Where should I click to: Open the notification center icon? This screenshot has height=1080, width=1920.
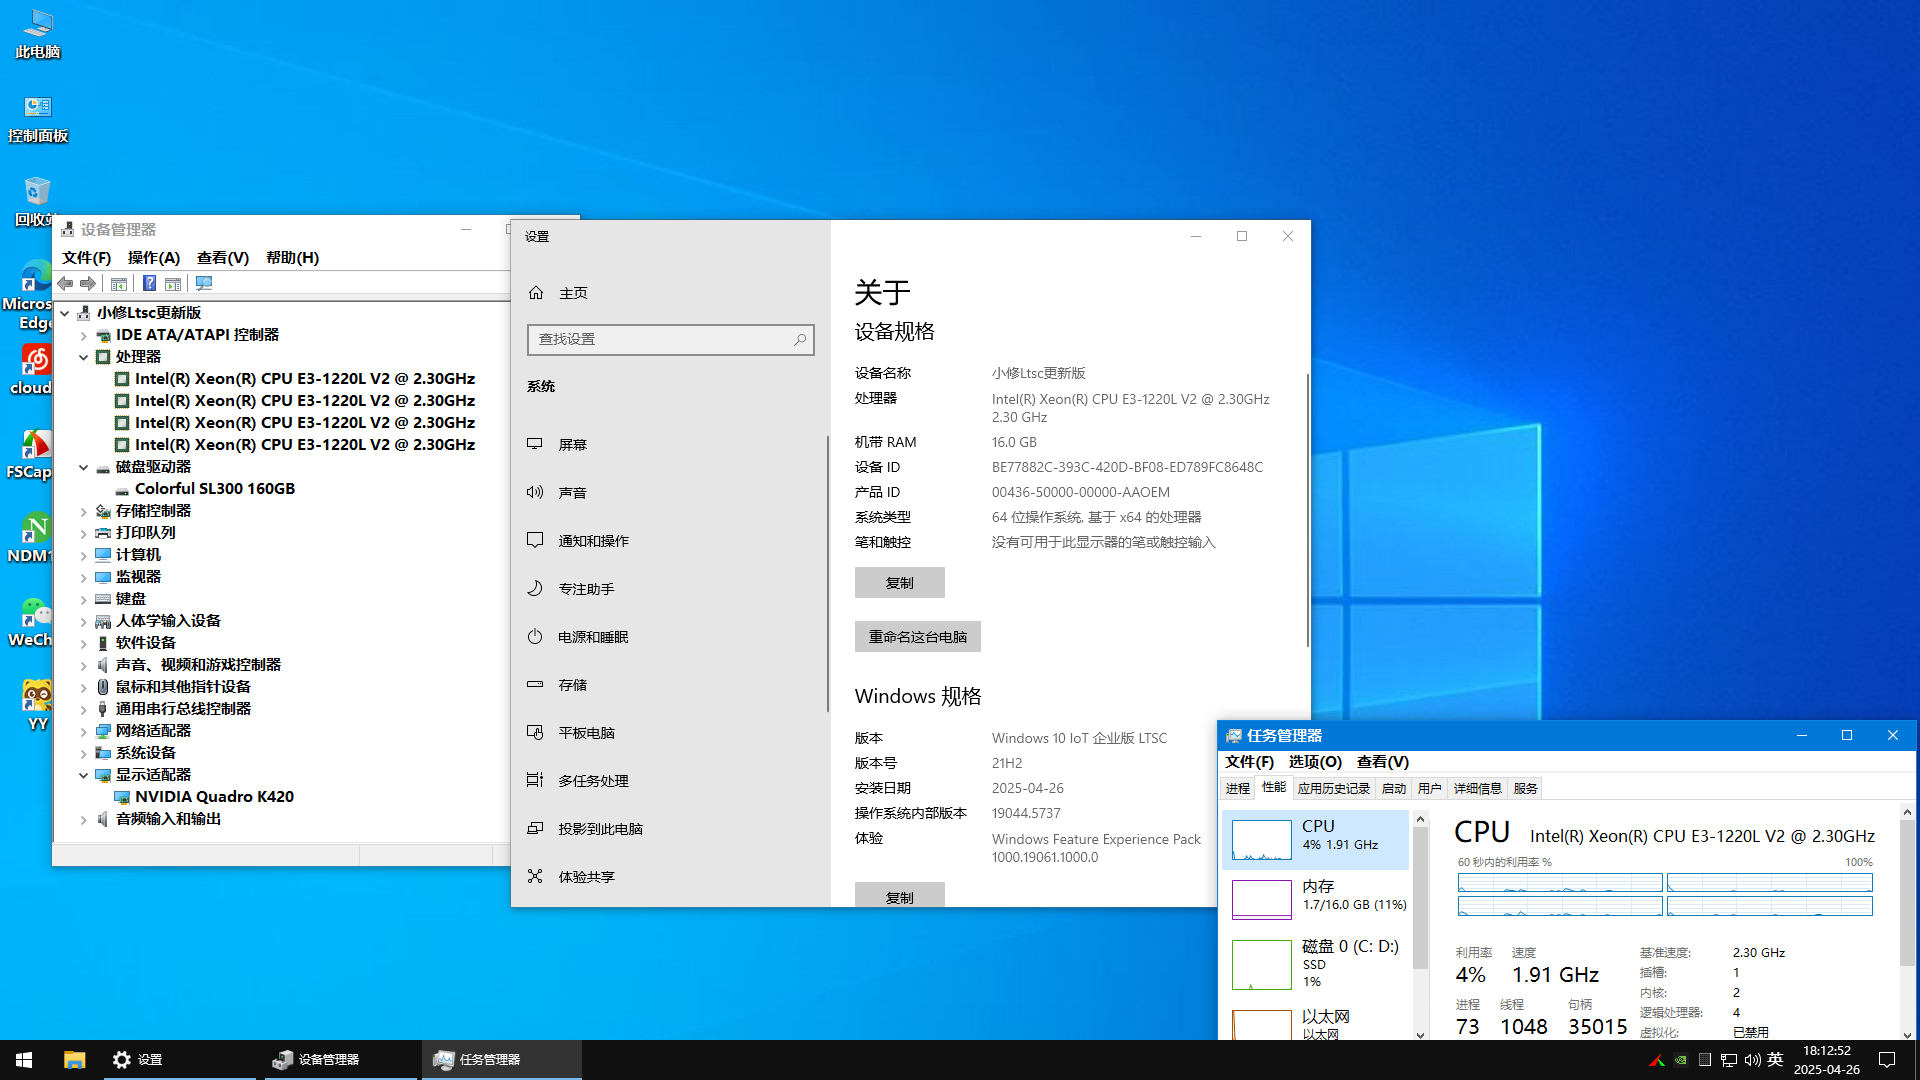tap(1887, 1060)
